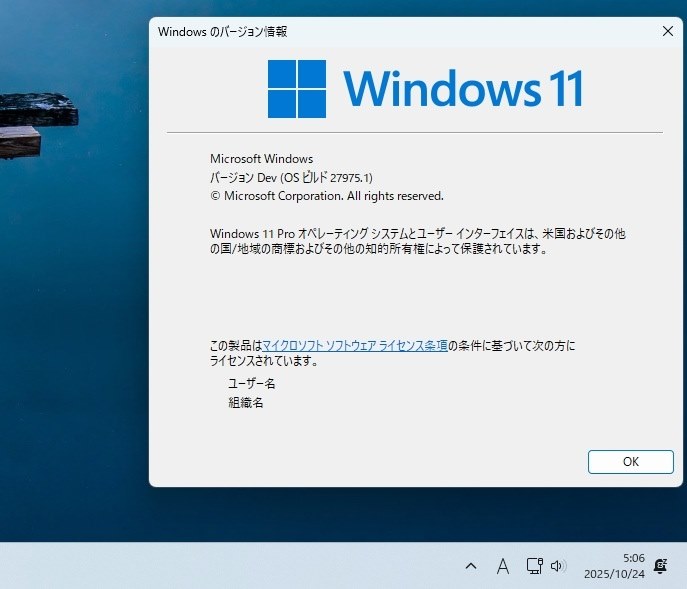Click the 組織名 label

point(246,402)
